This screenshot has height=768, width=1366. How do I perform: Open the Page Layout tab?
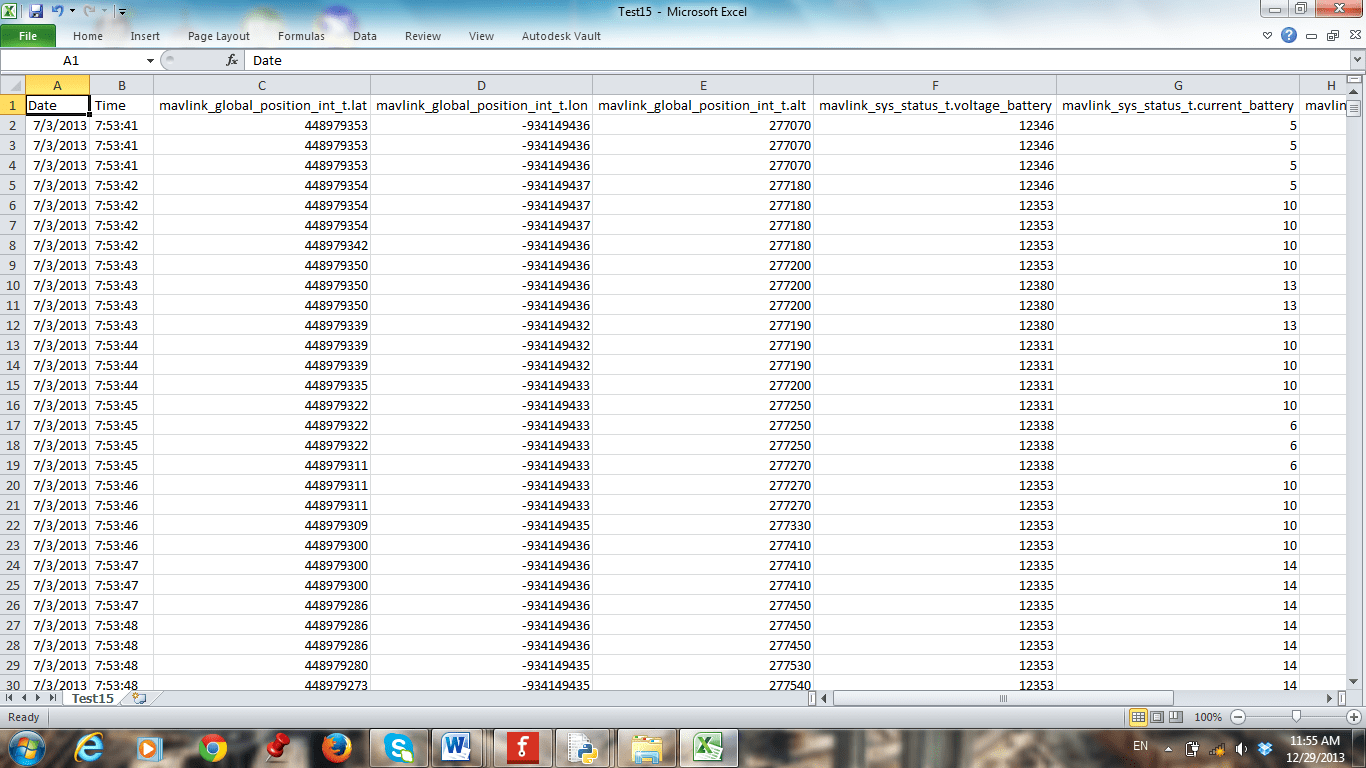click(x=219, y=36)
